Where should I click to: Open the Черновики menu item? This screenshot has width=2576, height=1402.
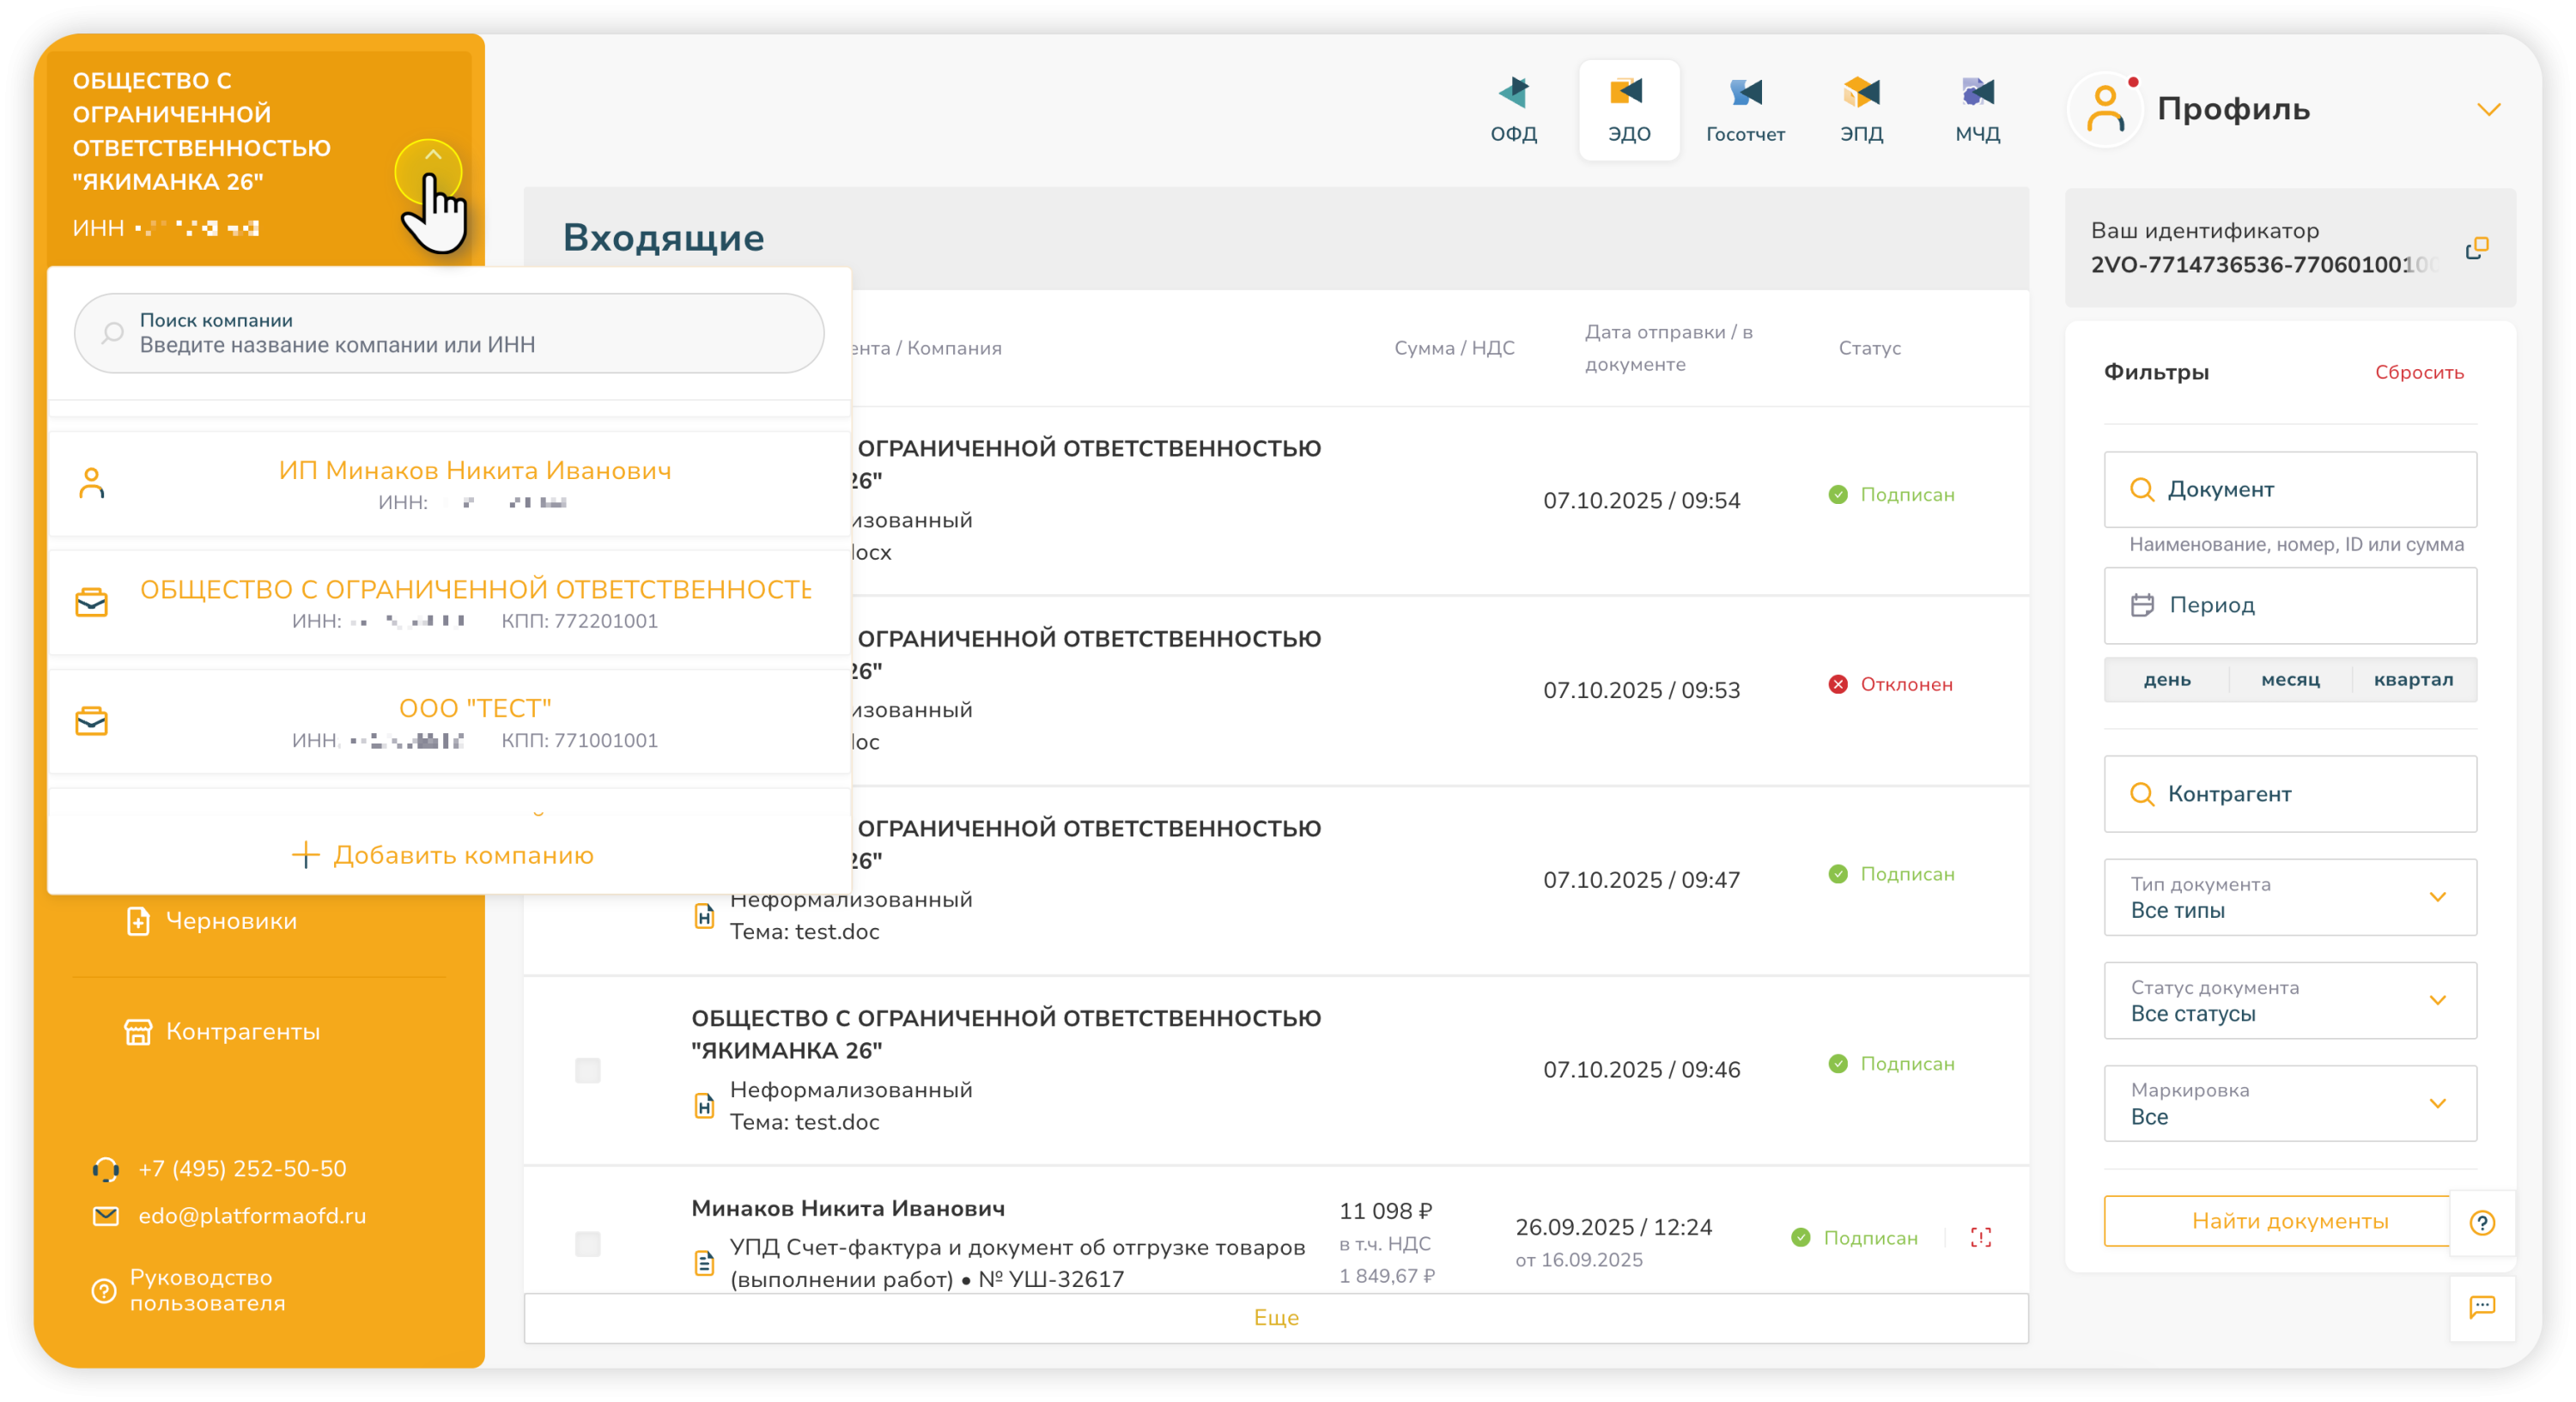click(x=230, y=921)
